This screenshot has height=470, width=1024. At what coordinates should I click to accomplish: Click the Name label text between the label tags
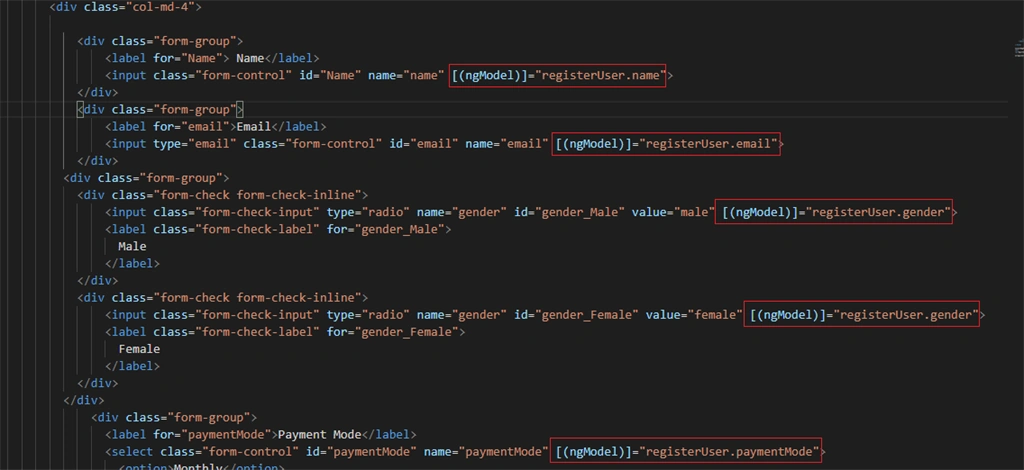point(250,59)
